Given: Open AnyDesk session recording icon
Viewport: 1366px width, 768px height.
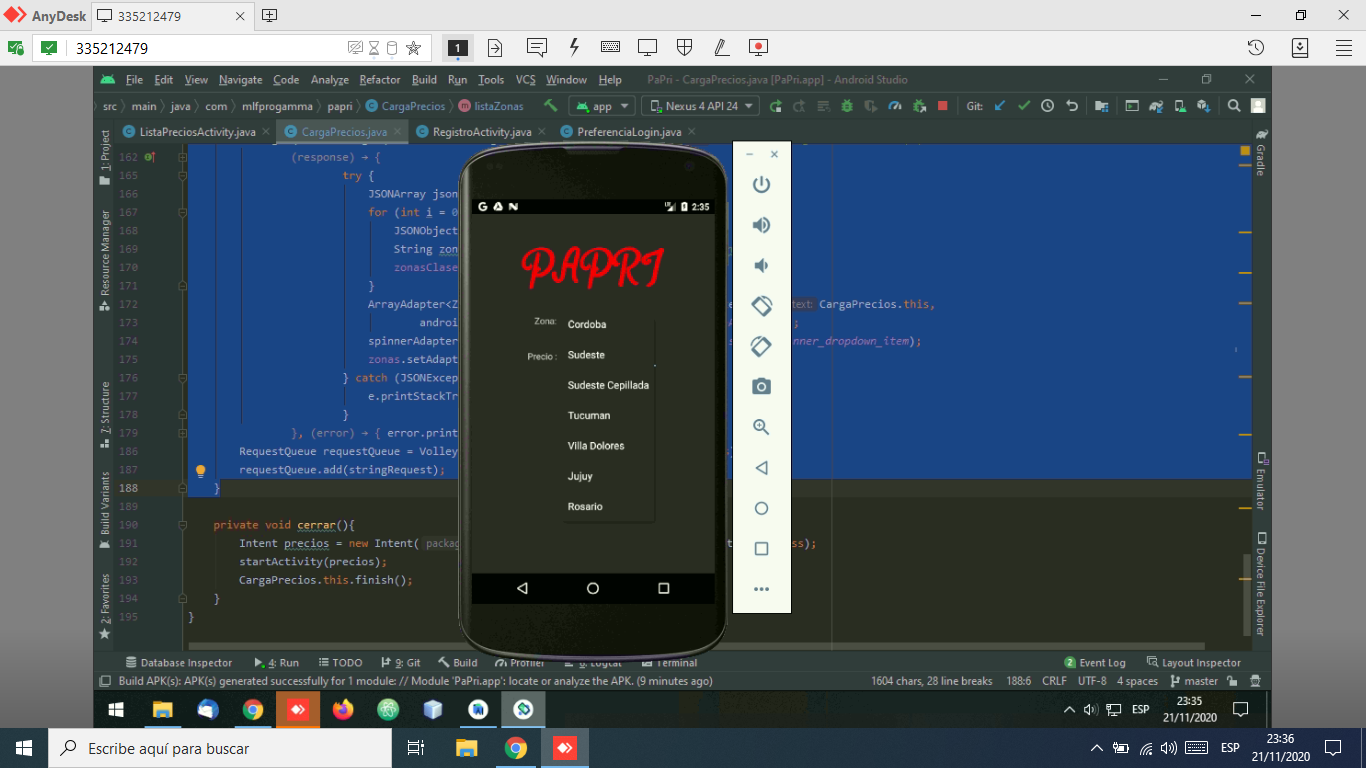Looking at the screenshot, I should pyautogui.click(x=758, y=47).
